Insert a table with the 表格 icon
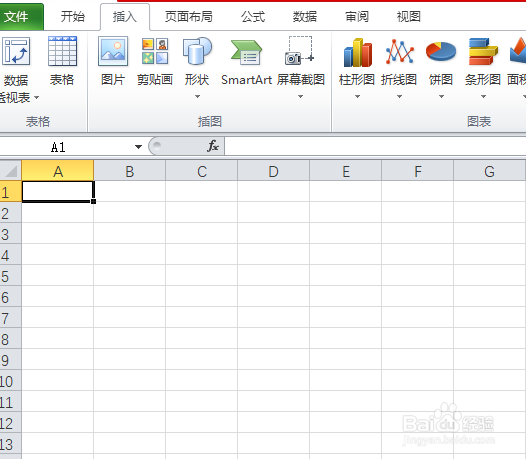 62,51
